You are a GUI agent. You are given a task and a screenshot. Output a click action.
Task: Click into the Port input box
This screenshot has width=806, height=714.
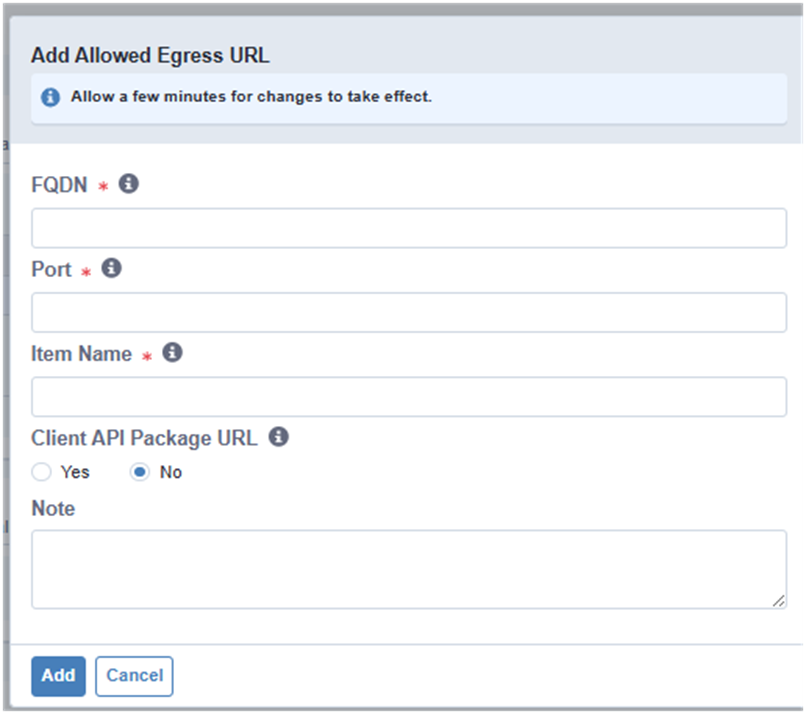click(409, 312)
